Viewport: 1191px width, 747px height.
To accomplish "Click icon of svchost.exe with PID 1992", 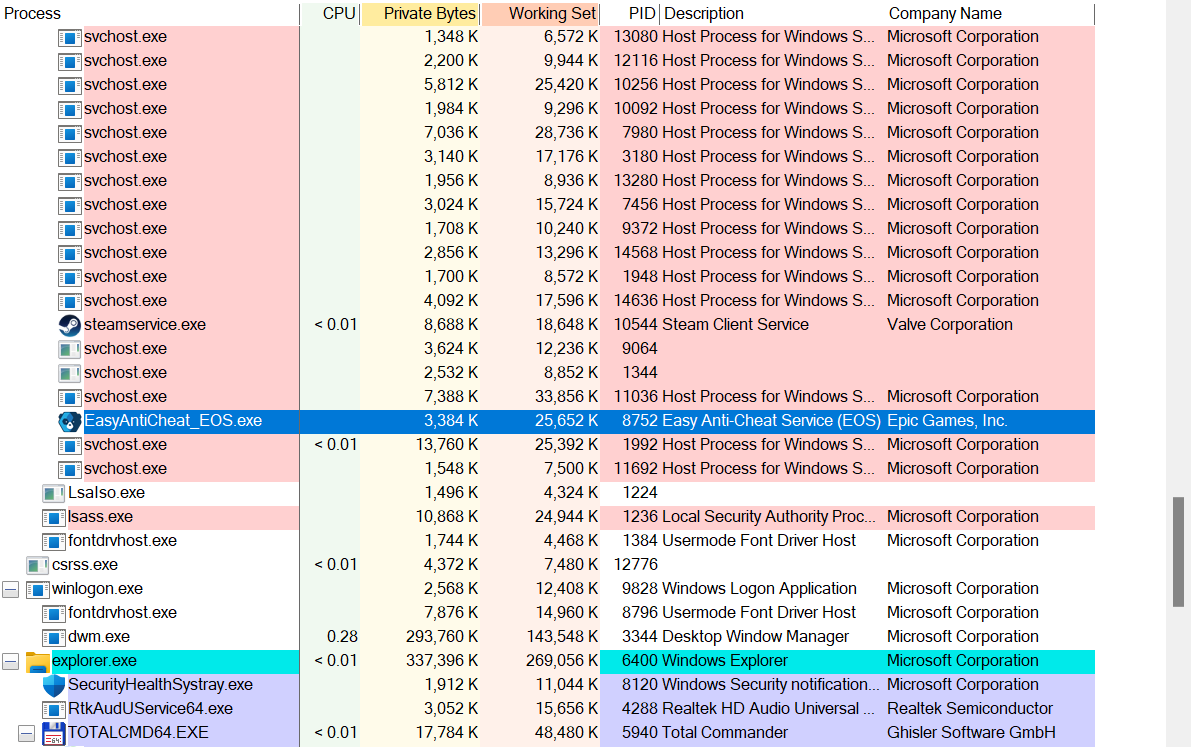I will tap(70, 445).
